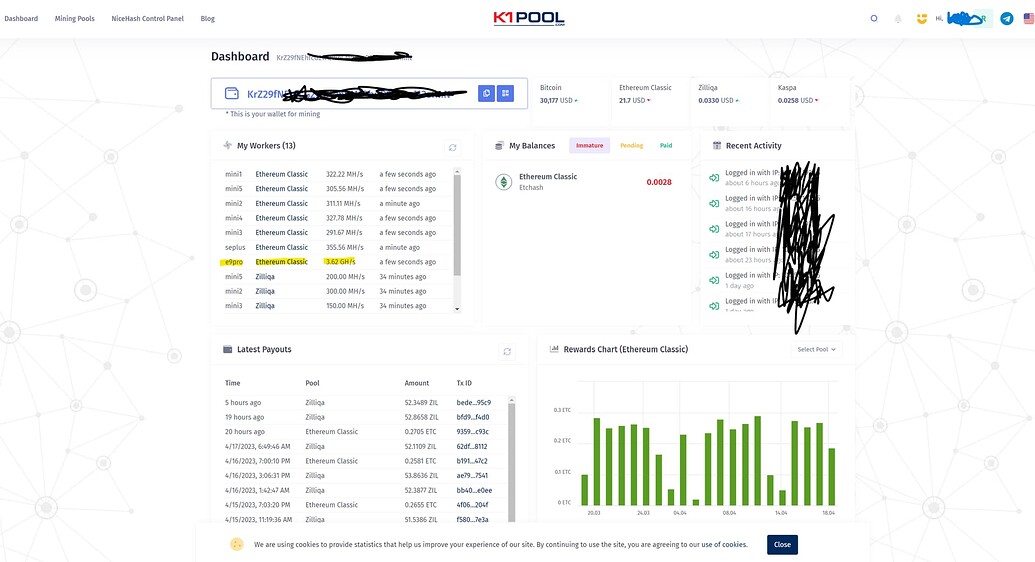
Task: Click Ethereum Classic in My Balances
Action: pos(548,176)
